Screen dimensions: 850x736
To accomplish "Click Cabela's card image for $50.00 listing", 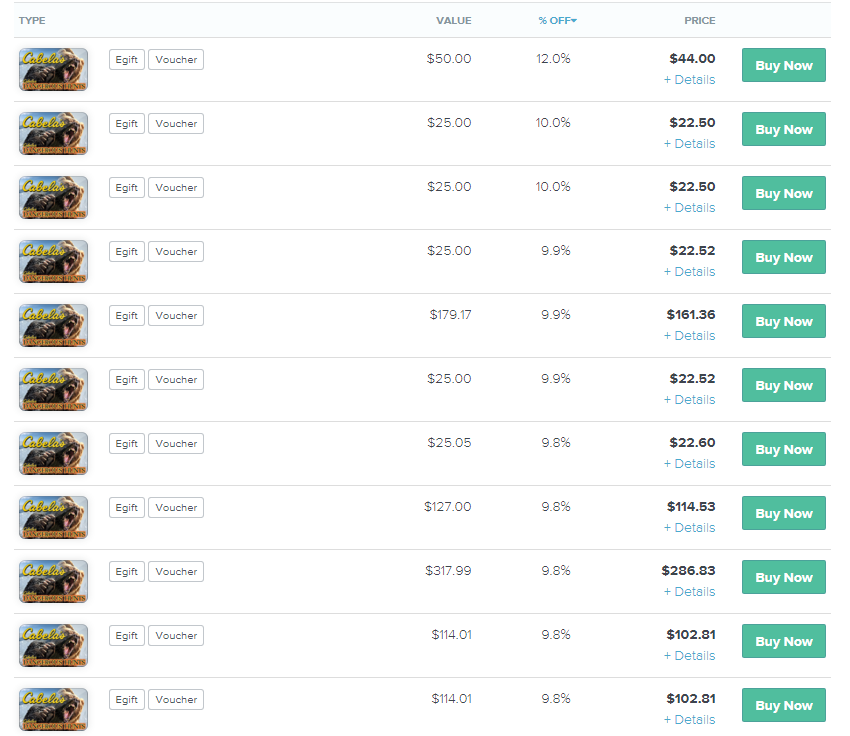I will click(53, 69).
